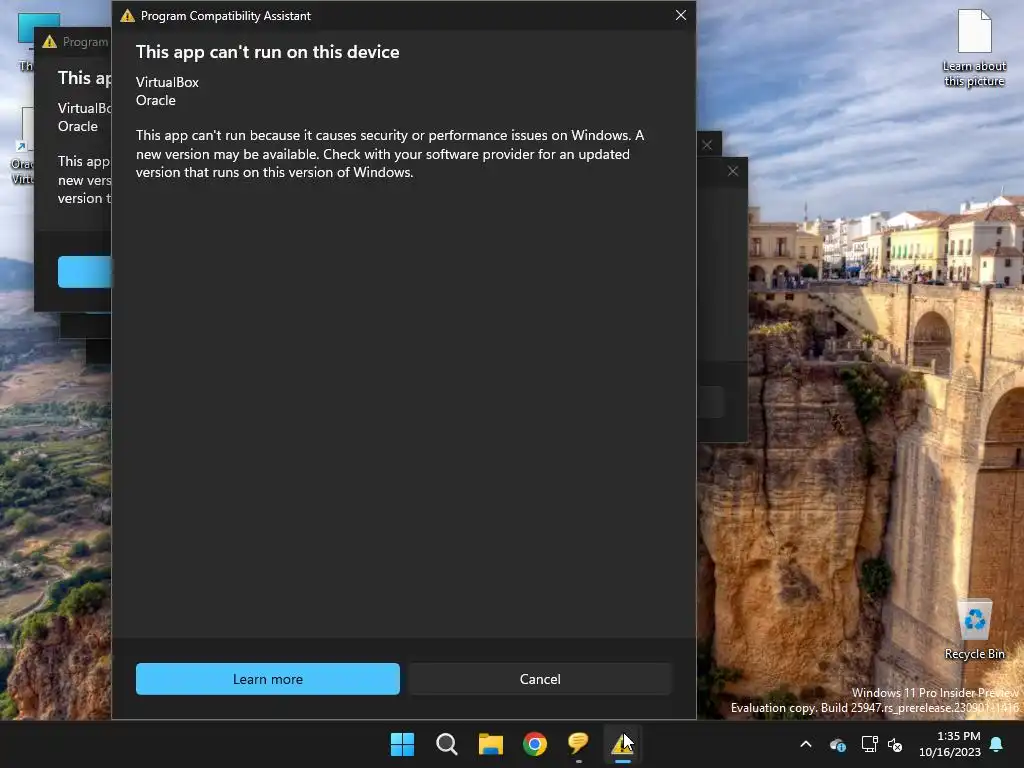1024x768 pixels.
Task: Click the blue button in the background compatibility dialog
Action: tap(84, 272)
